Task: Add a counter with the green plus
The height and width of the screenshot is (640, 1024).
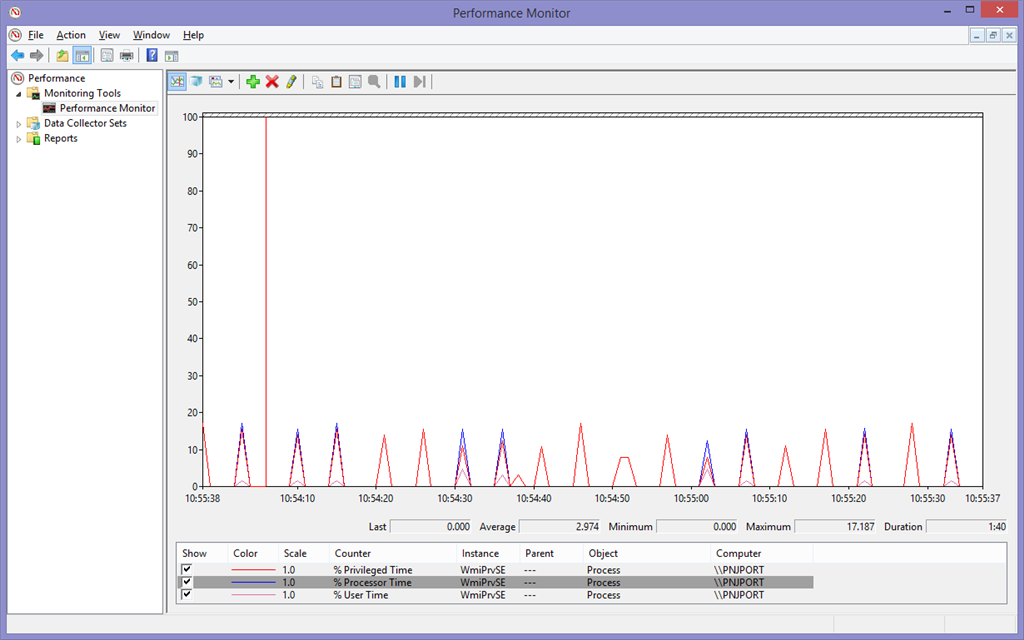Action: point(253,82)
